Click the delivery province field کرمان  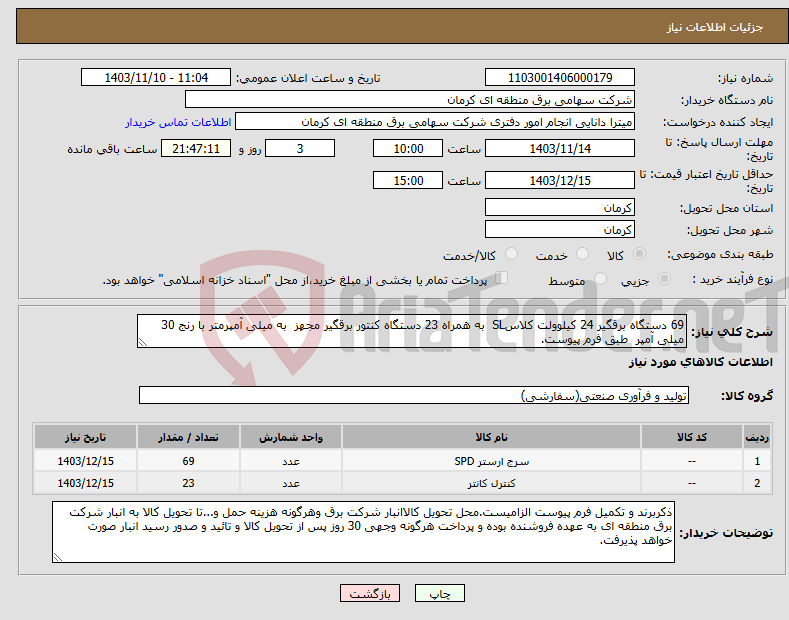560,207
